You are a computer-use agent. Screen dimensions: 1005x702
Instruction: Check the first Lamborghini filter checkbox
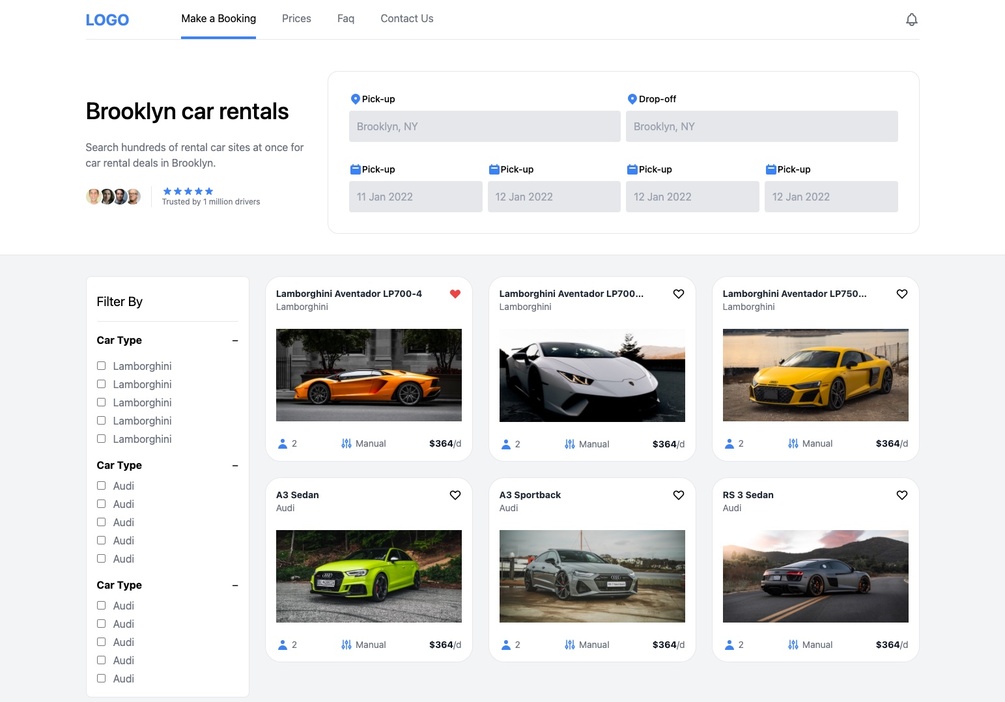click(101, 365)
